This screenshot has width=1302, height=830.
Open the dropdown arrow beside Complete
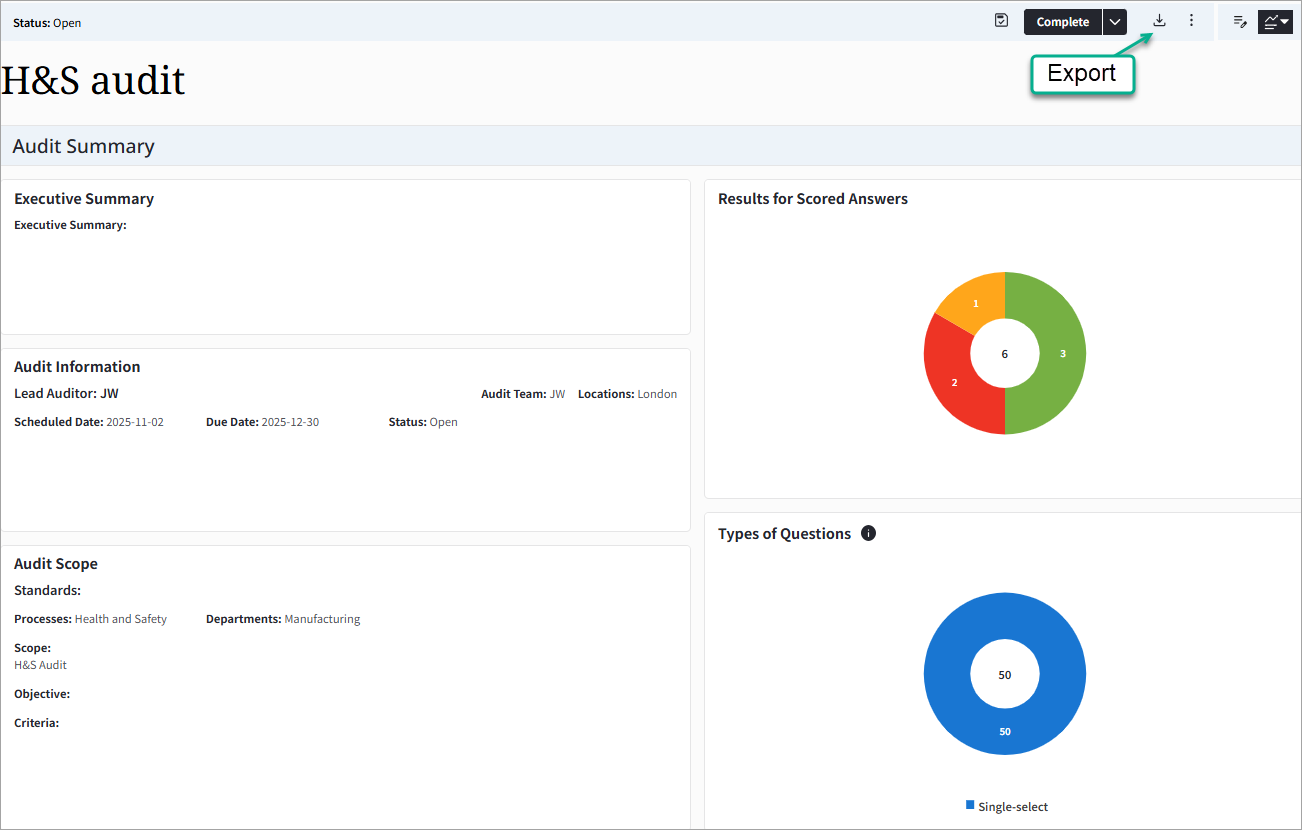coord(1115,22)
